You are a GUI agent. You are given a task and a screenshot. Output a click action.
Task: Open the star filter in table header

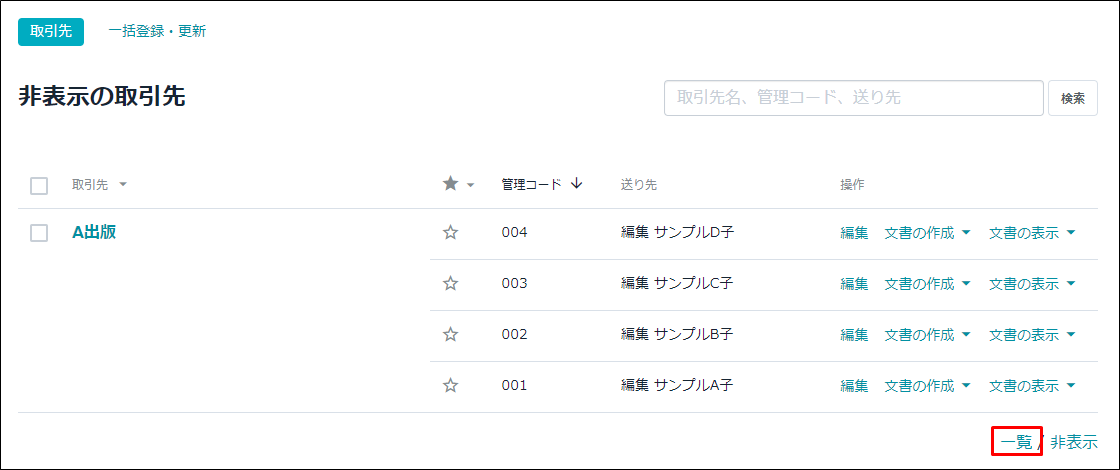tap(458, 184)
